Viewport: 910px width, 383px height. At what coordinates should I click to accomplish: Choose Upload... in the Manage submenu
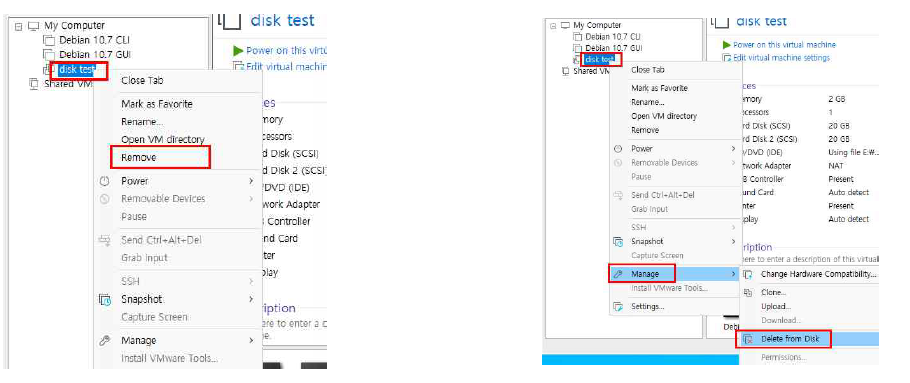[776, 306]
